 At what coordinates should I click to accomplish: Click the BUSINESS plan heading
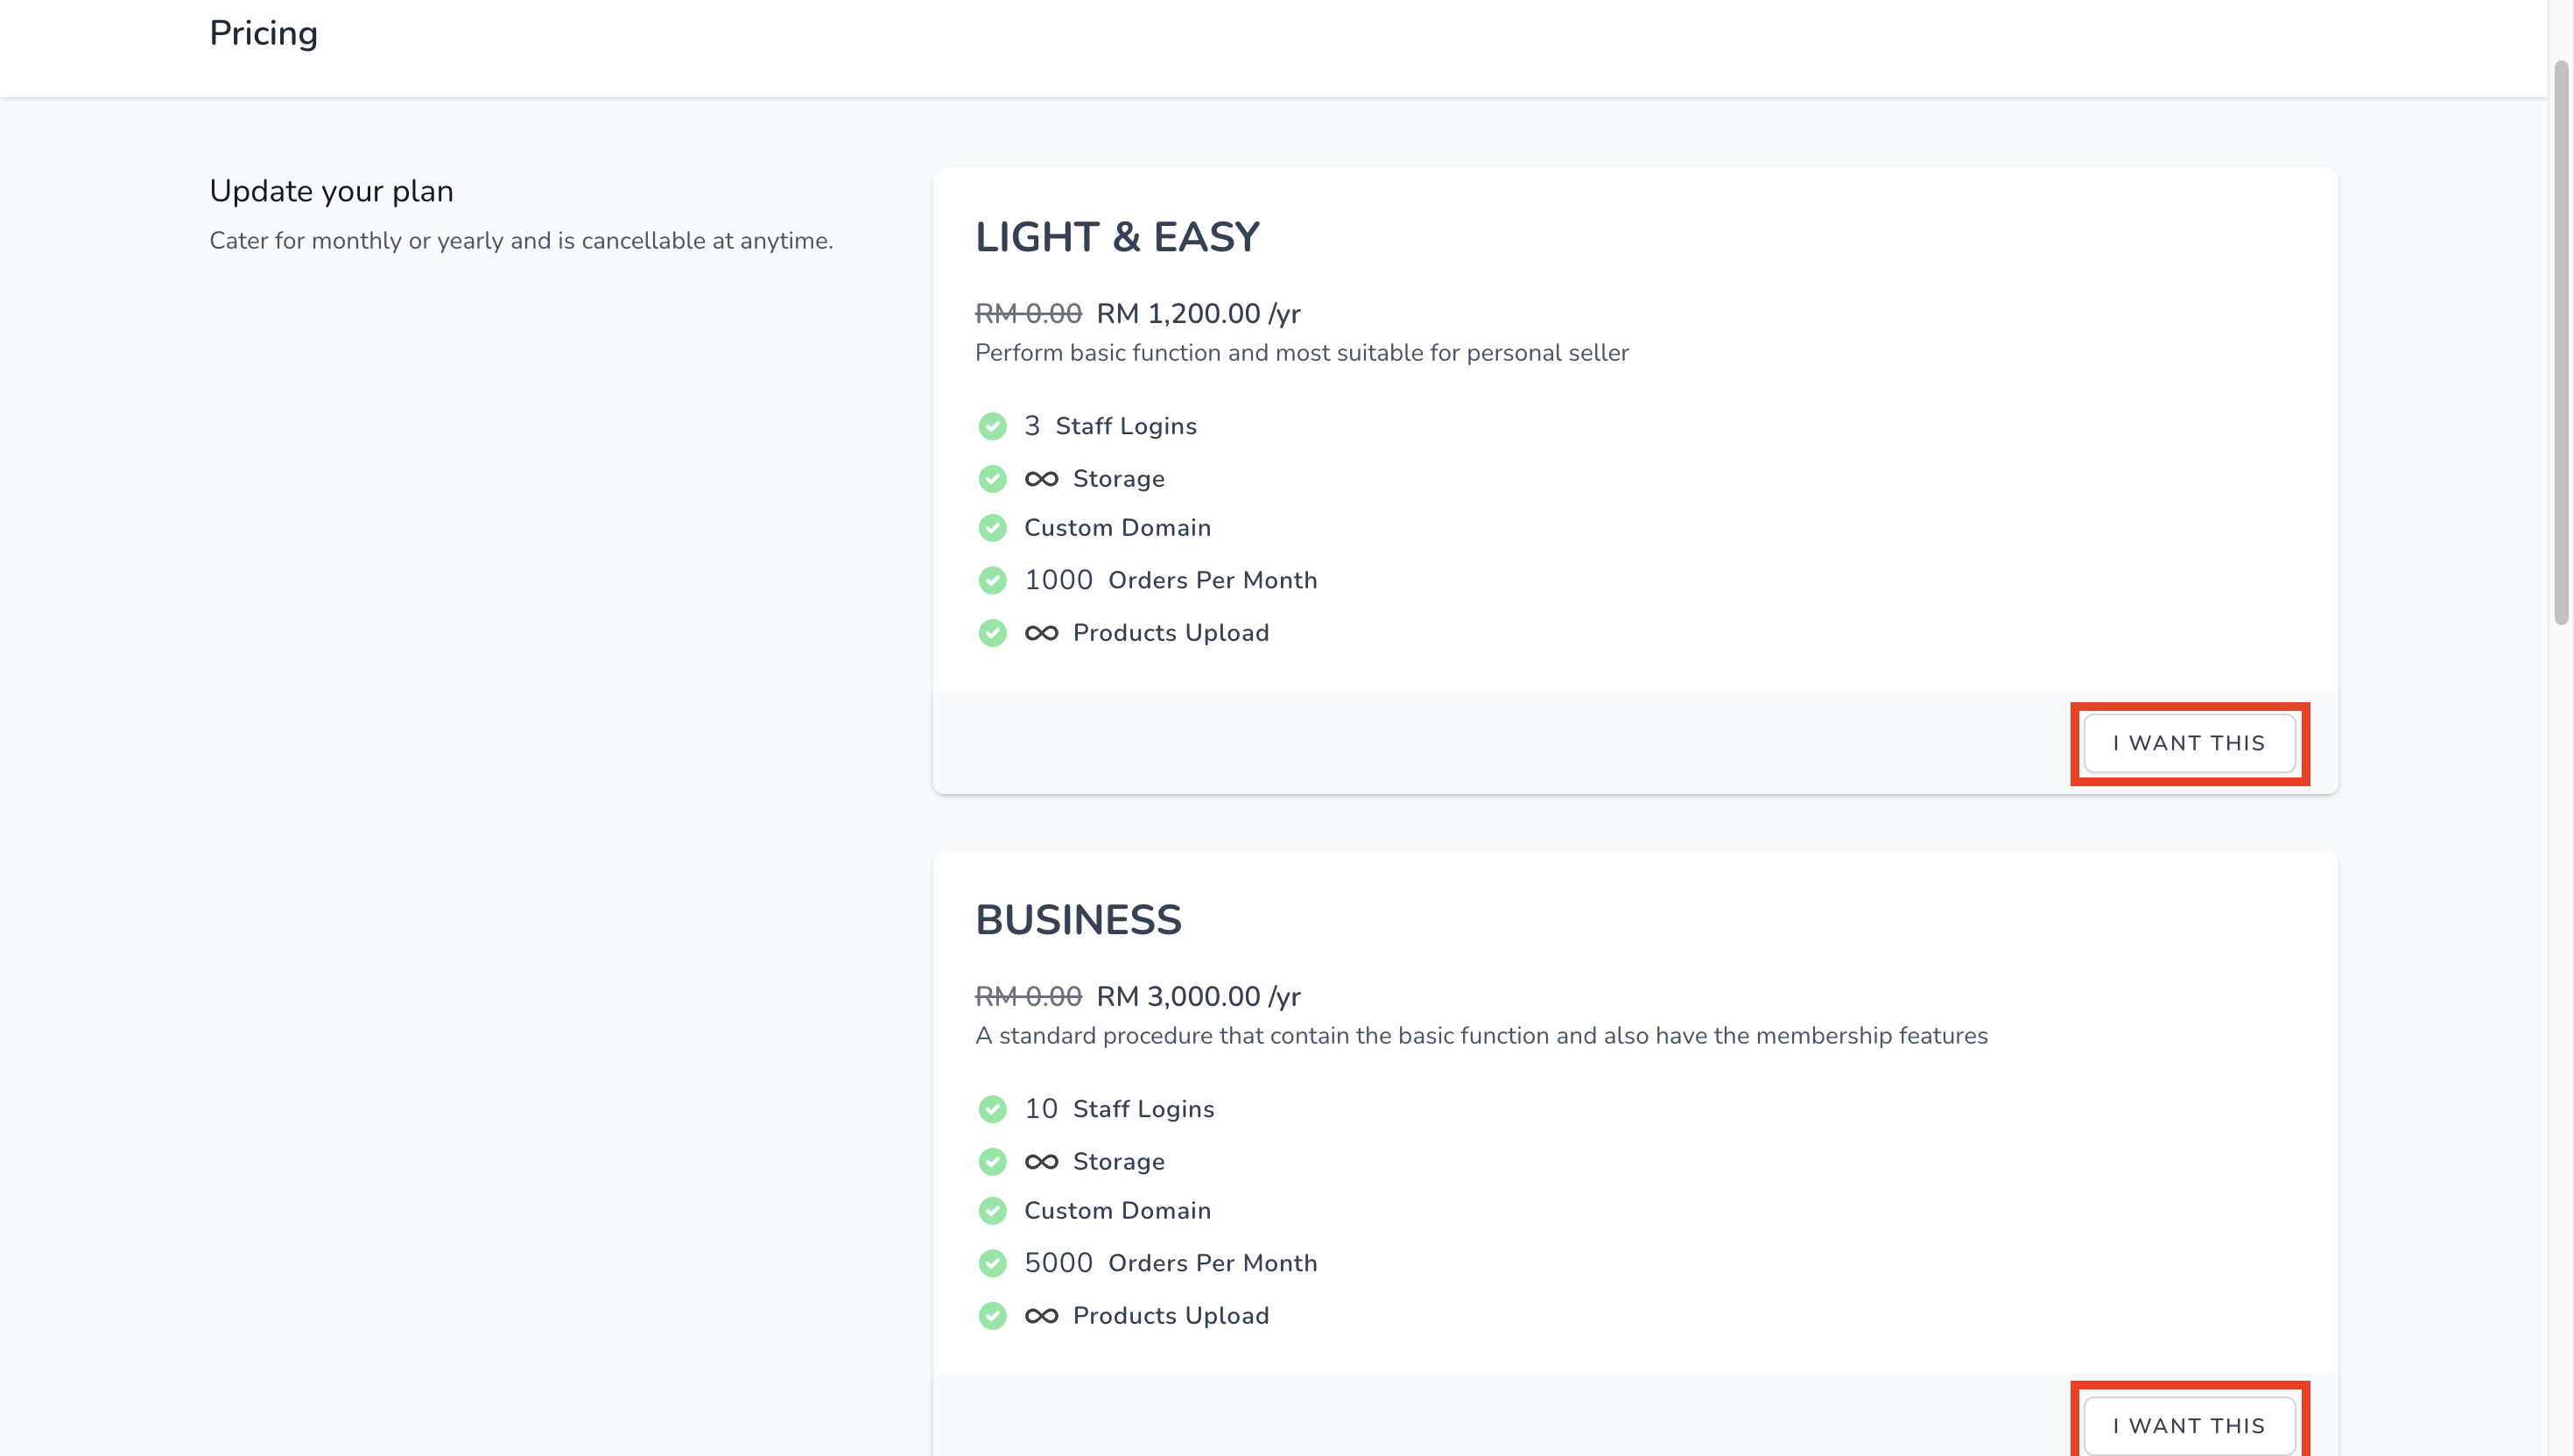[1078, 920]
